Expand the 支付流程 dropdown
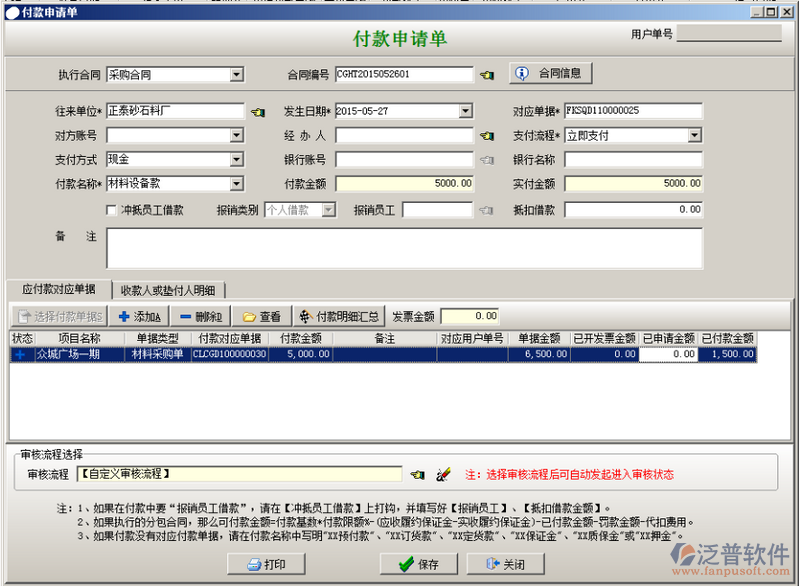This screenshot has height=587, width=800. click(694, 136)
